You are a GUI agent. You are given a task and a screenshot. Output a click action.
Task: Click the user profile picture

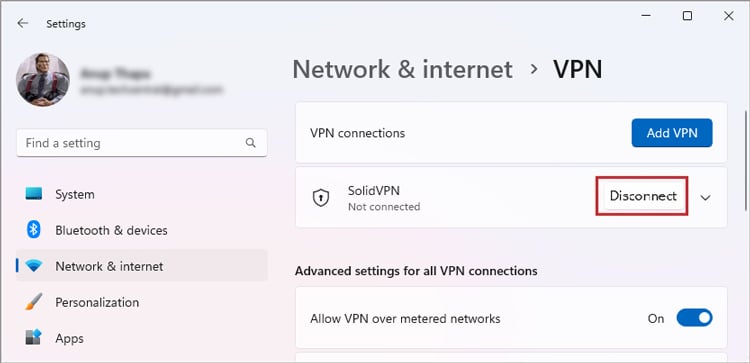[x=43, y=79]
